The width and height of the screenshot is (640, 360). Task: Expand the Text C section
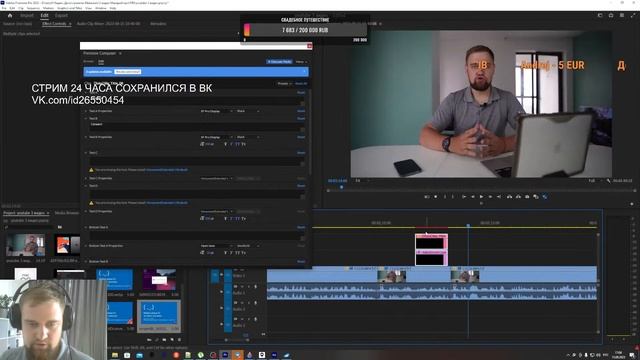coord(86,153)
